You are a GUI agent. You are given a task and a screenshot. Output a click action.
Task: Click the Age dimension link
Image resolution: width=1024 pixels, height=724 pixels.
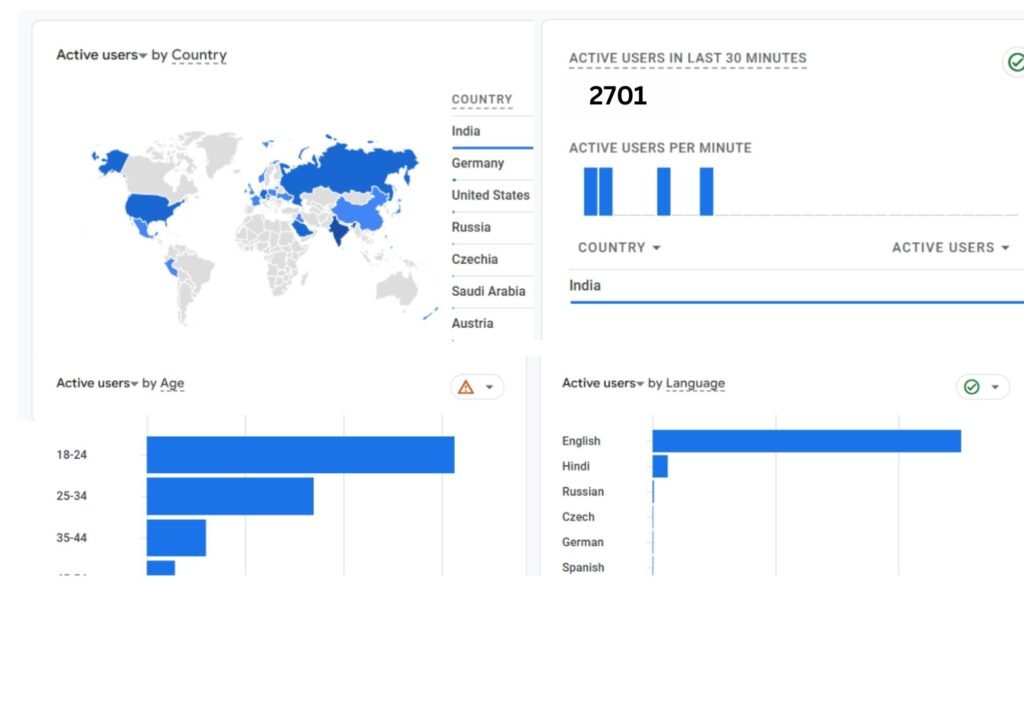[x=172, y=384]
